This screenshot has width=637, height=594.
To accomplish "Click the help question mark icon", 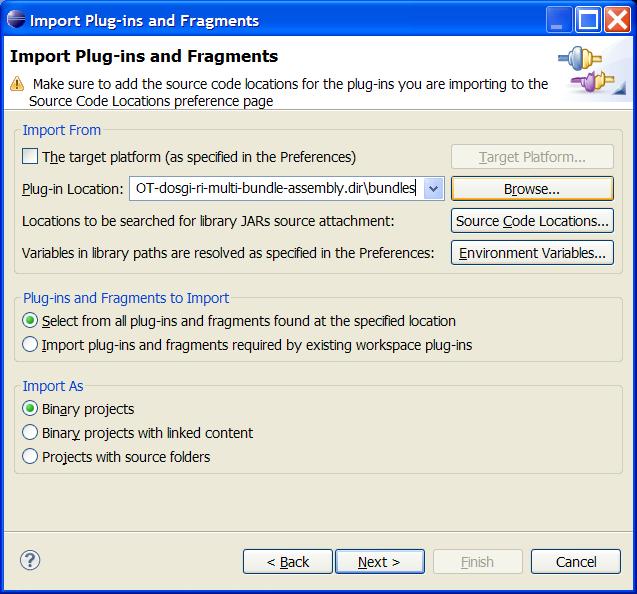I will point(30,561).
